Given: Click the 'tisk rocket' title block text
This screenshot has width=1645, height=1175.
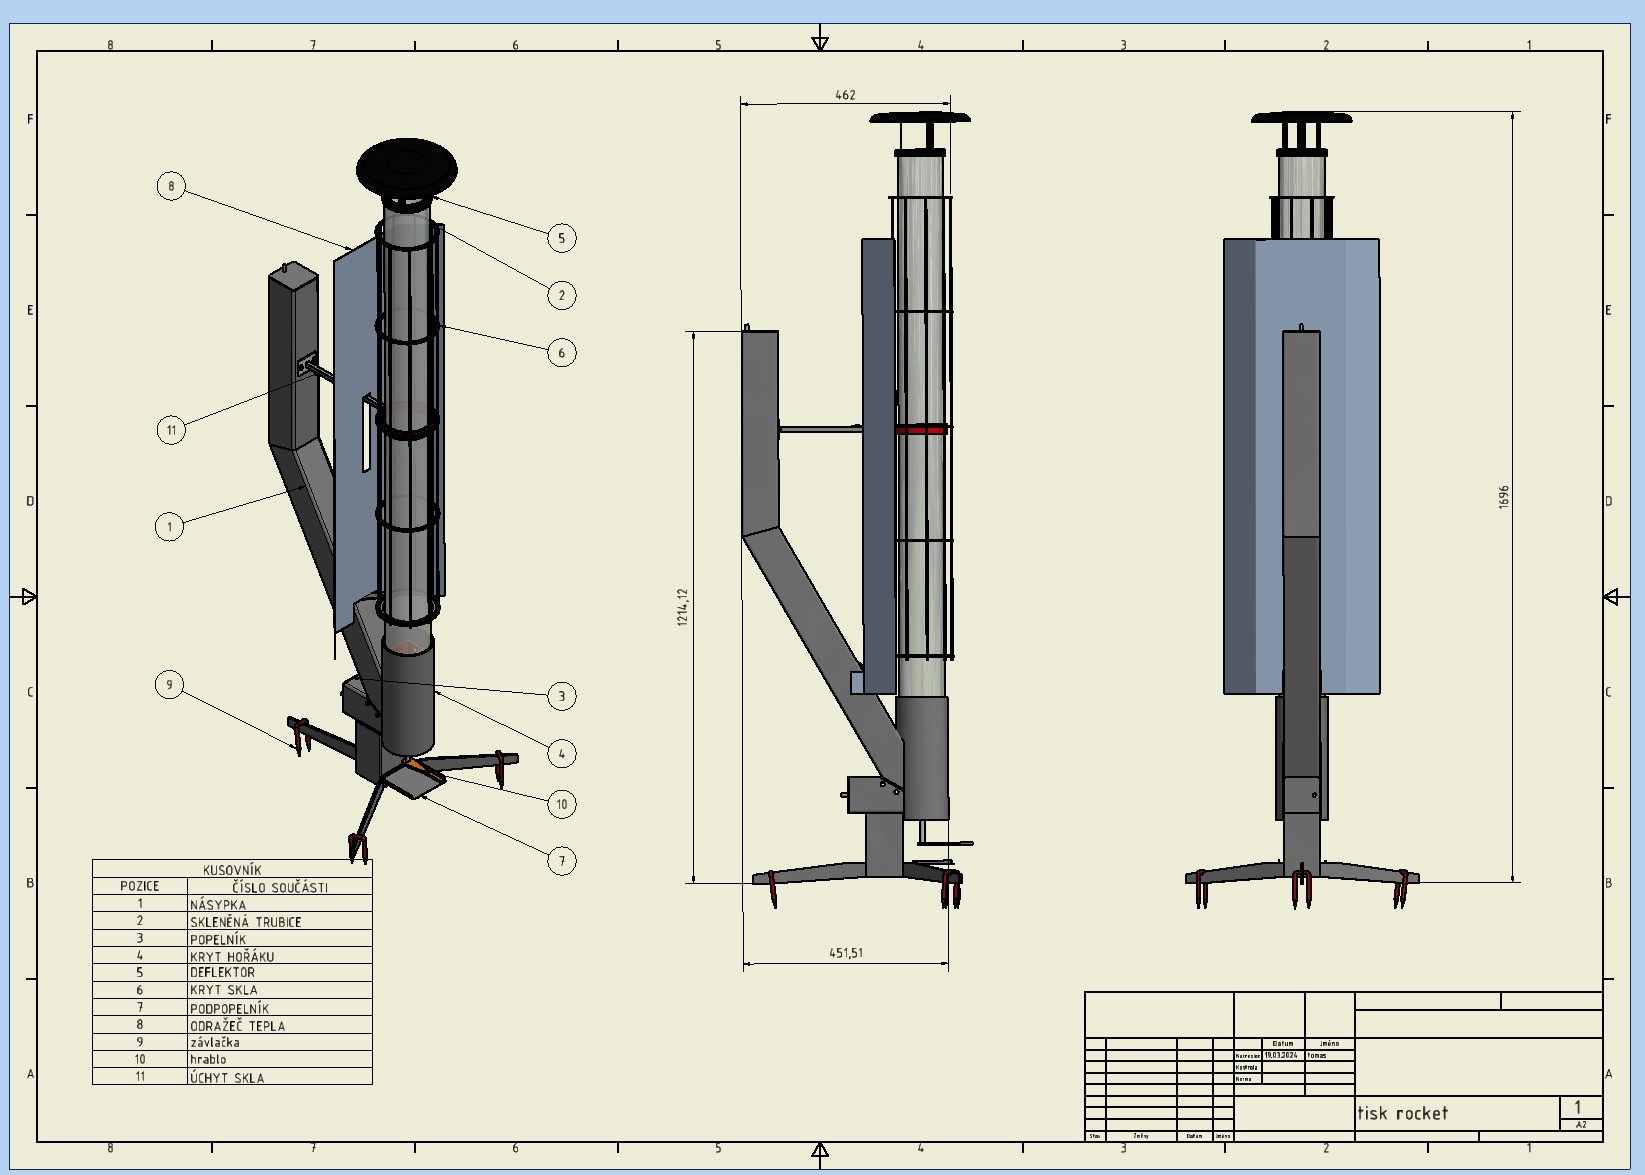Looking at the screenshot, I should click(1402, 1113).
